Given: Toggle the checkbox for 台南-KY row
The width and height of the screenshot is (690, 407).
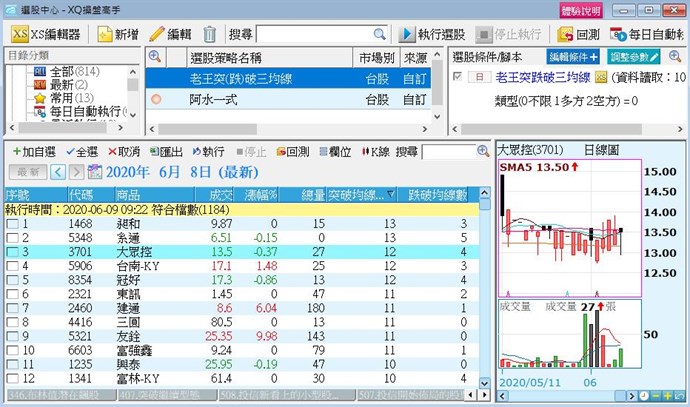Looking at the screenshot, I should point(12,267).
